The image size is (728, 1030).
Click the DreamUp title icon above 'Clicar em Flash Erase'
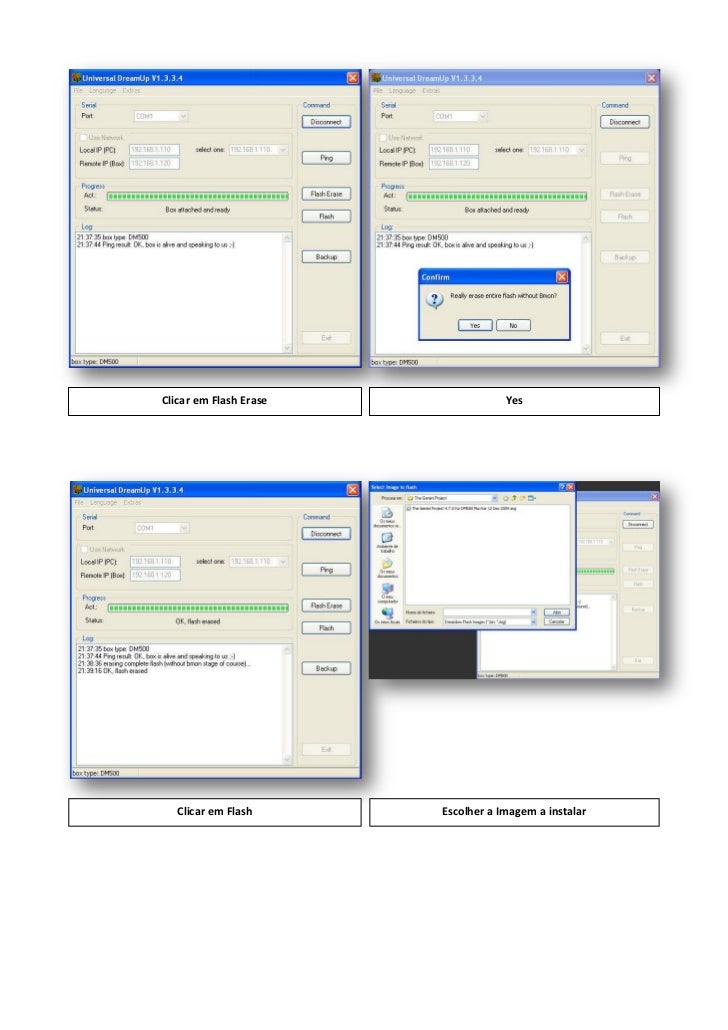pyautogui.click(x=76, y=78)
